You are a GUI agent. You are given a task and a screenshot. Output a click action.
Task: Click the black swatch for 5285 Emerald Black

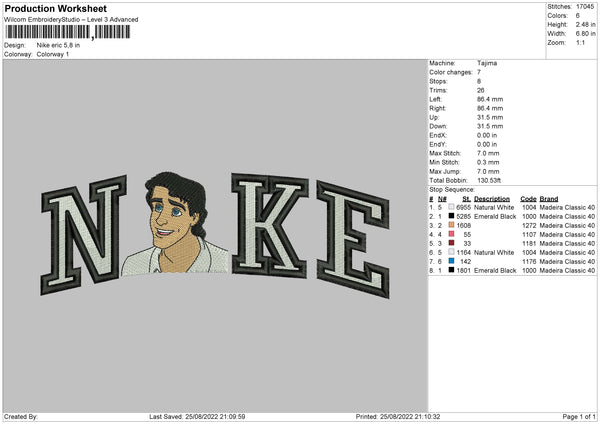[x=451, y=216]
